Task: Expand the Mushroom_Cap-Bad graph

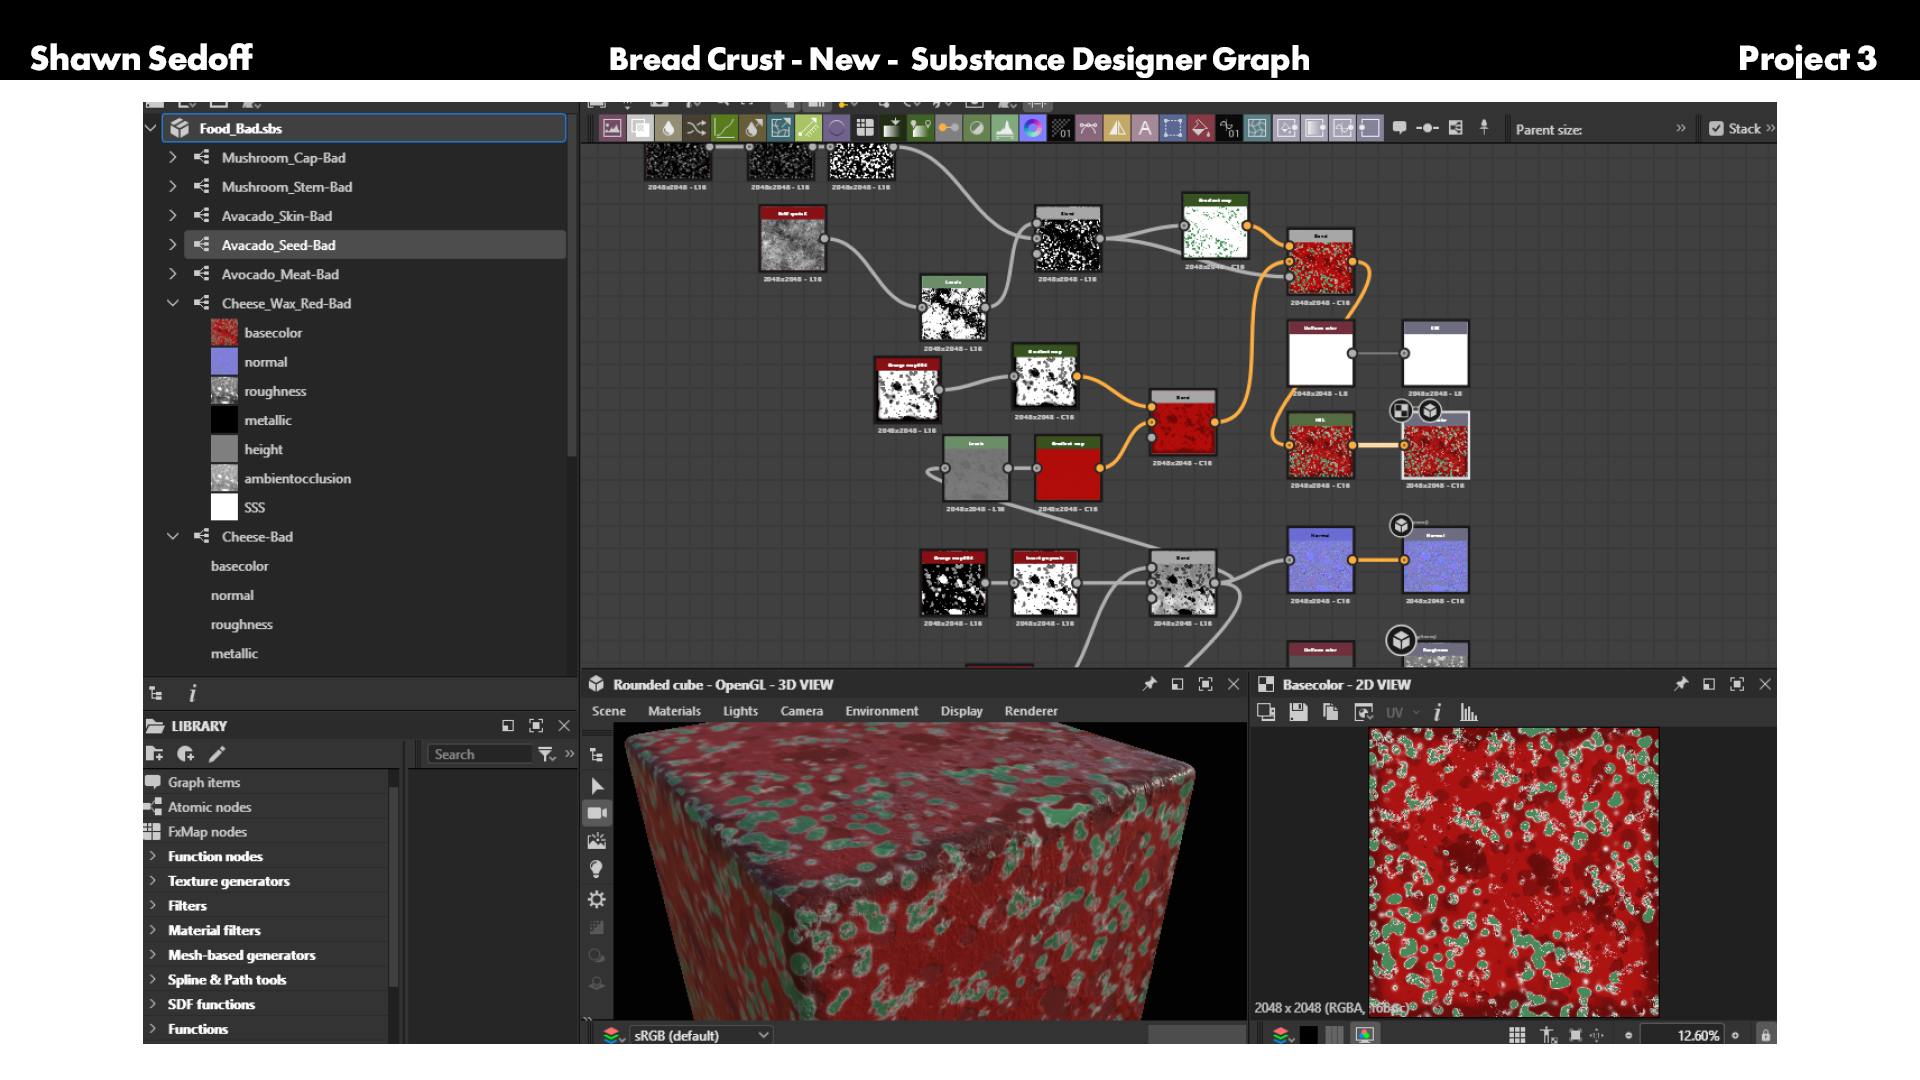Action: pyautogui.click(x=173, y=158)
